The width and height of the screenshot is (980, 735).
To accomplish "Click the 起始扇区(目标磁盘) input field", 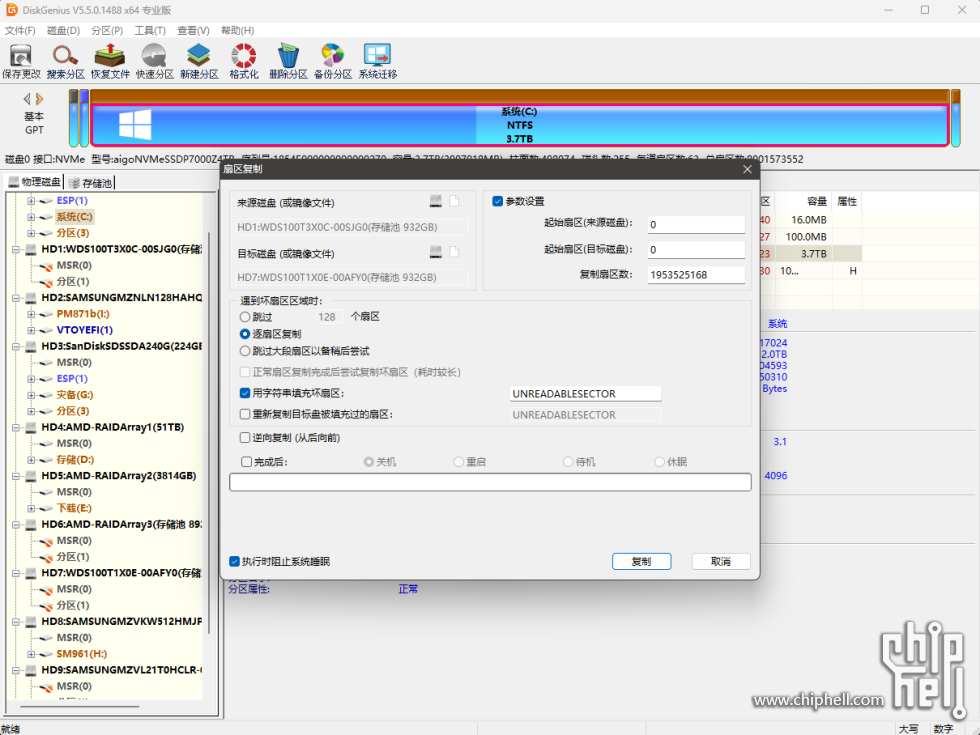I will point(696,249).
